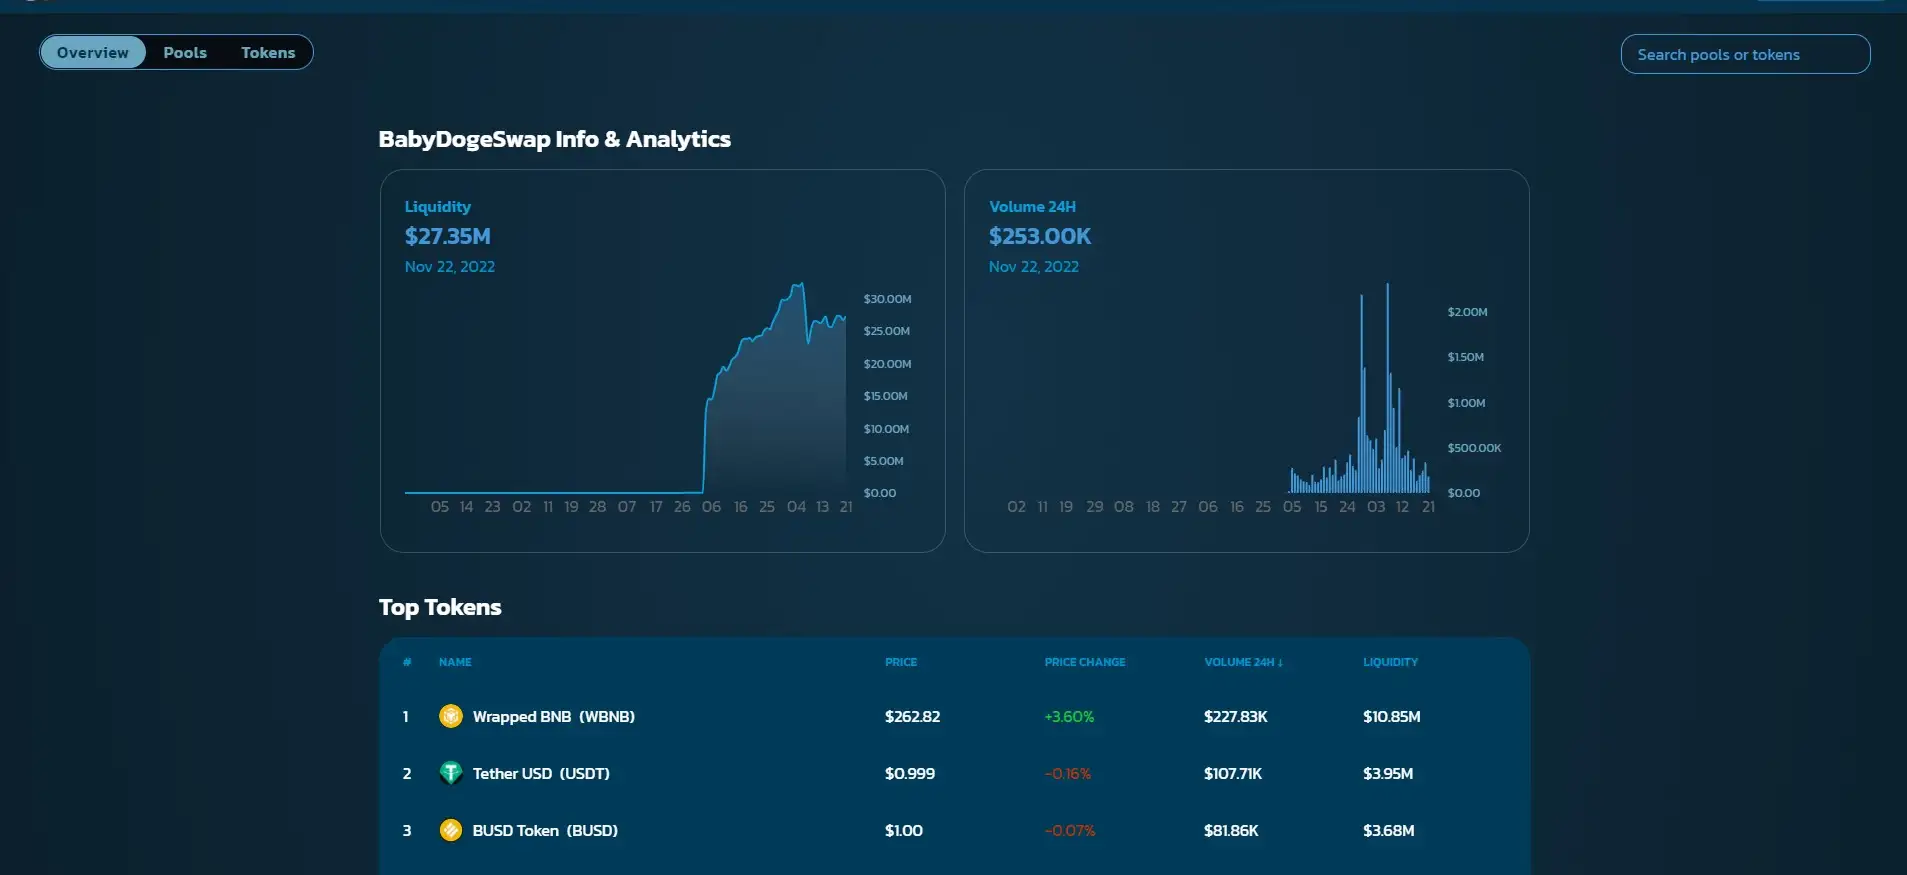Sort by Name column header
The height and width of the screenshot is (875, 1907).
455,662
